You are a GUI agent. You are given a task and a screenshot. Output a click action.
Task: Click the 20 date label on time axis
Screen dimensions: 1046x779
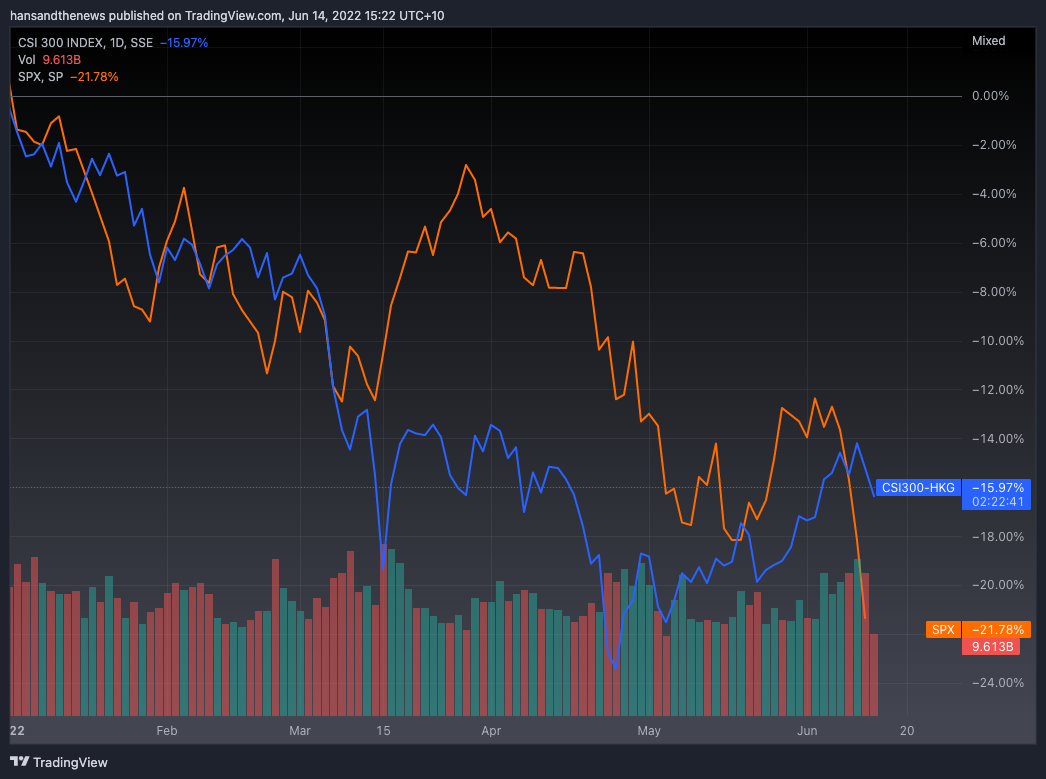coord(907,731)
